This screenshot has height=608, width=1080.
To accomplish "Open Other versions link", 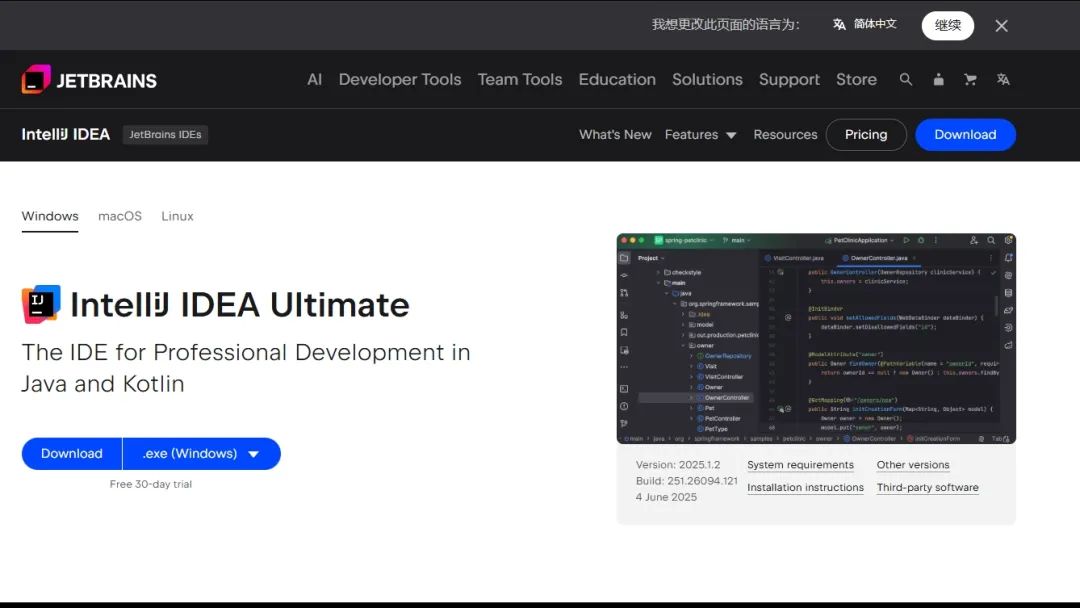I will [913, 465].
